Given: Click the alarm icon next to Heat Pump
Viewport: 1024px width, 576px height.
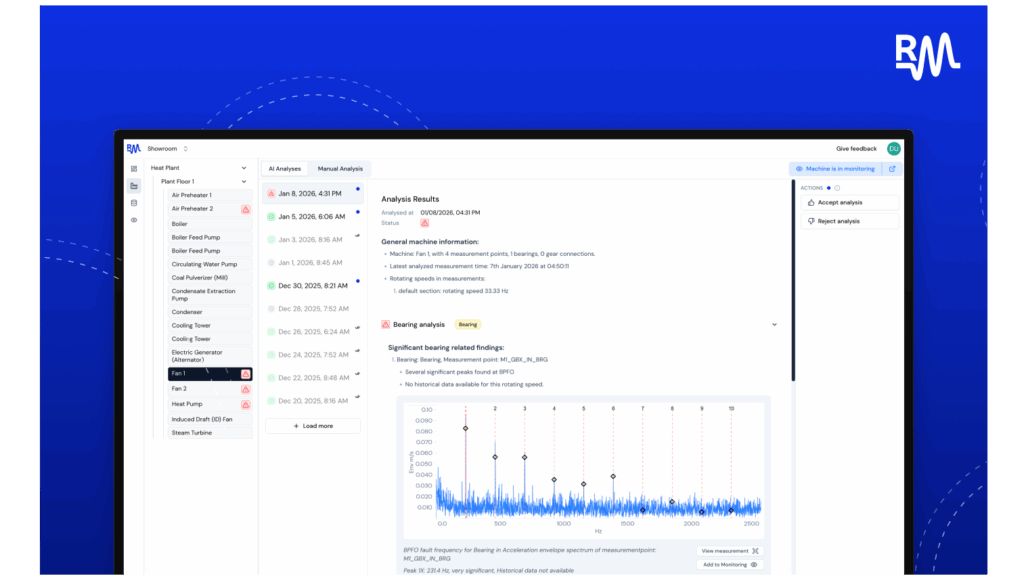Looking at the screenshot, I should coord(244,403).
